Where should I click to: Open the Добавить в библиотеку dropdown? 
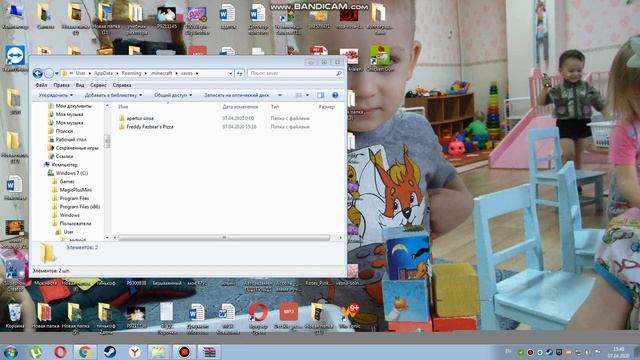tap(113, 95)
